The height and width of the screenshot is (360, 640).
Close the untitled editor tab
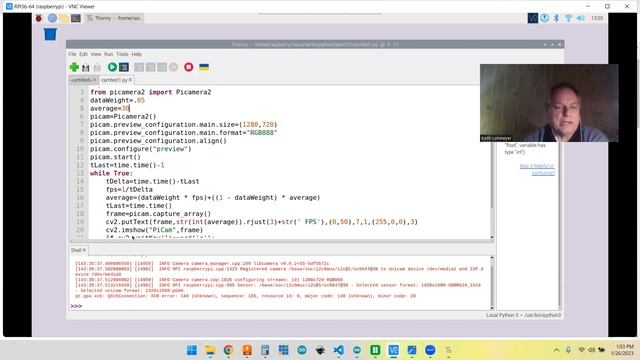[x=95, y=80]
